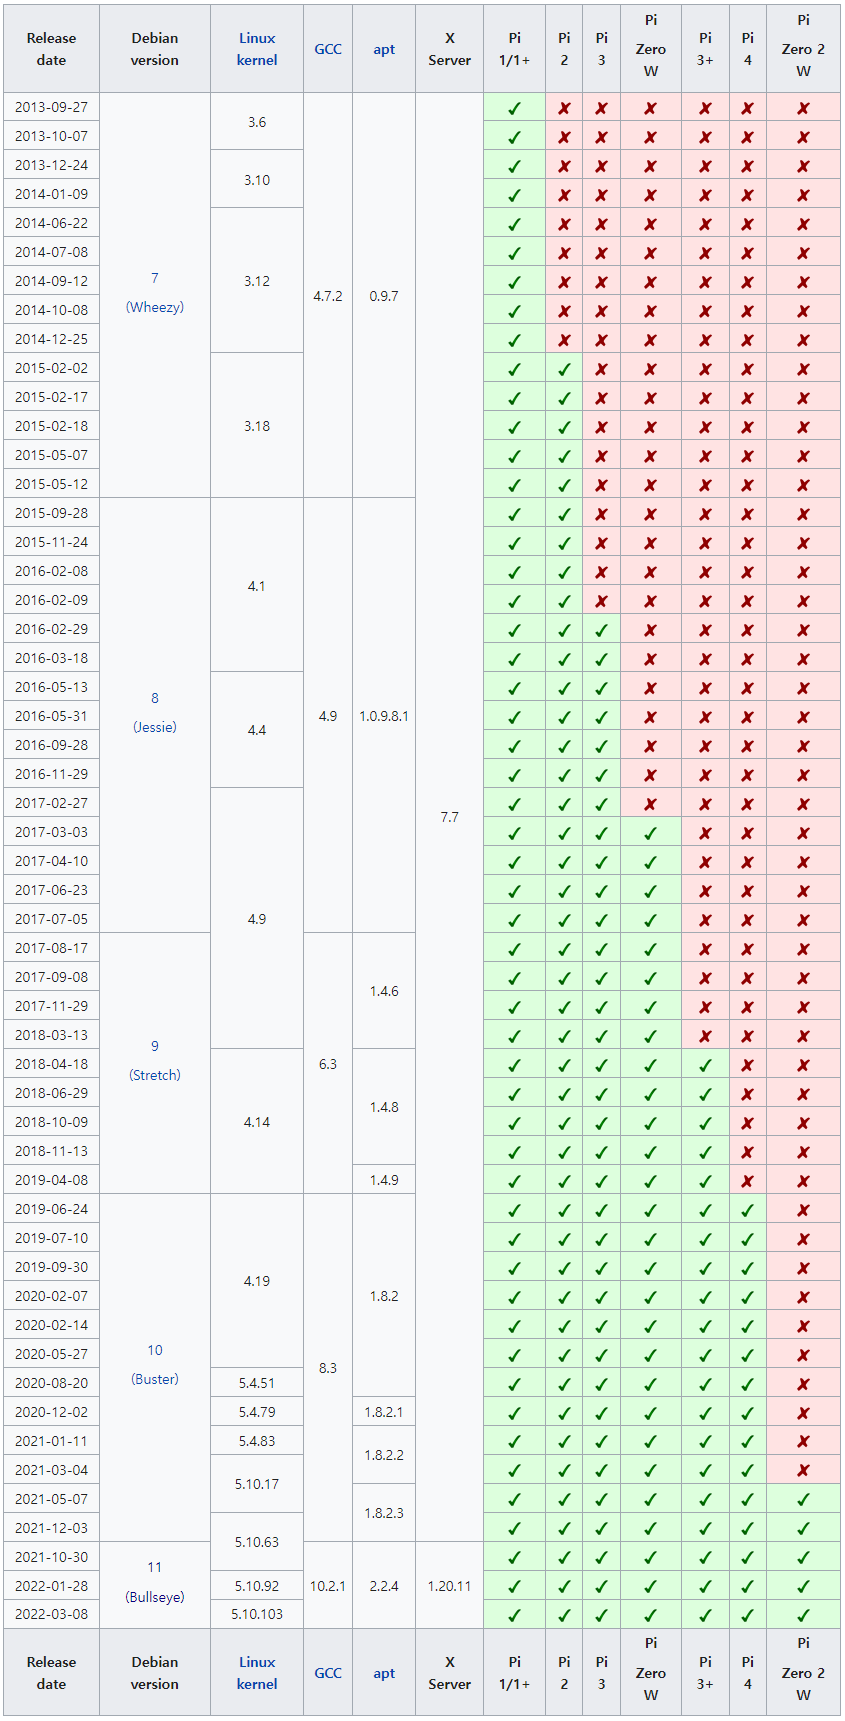Select release date 2019-06-24
Screen dimensions: 845x1721
(x=51, y=1209)
